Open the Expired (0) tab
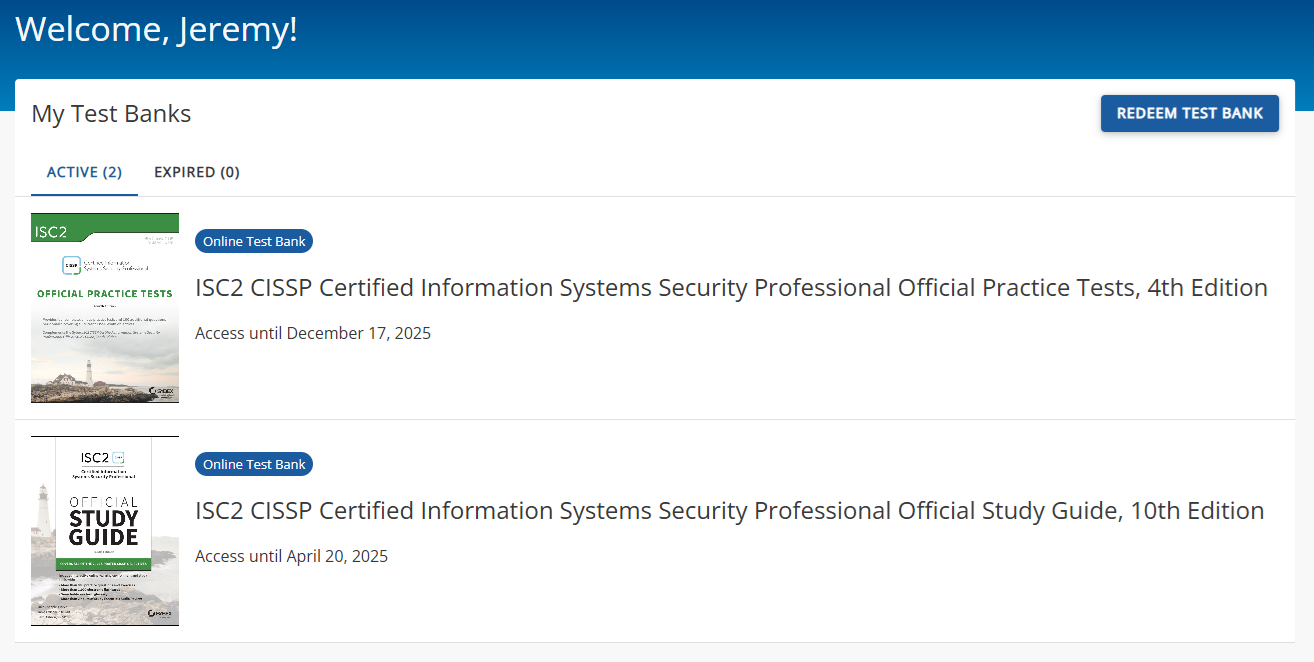 197,172
